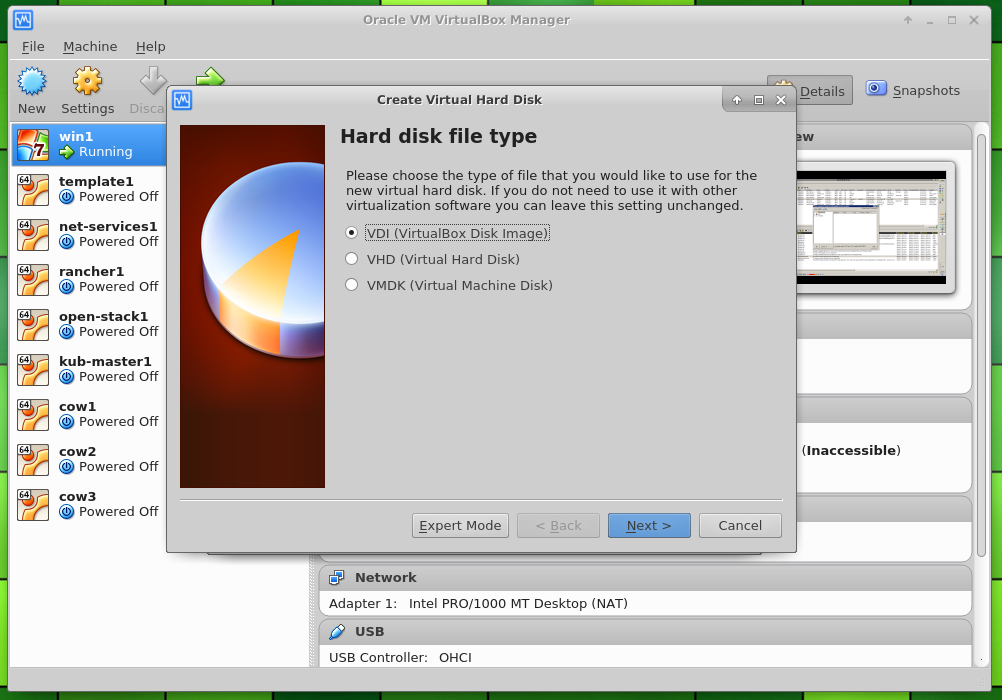Click the Snapshots camera icon

876,88
